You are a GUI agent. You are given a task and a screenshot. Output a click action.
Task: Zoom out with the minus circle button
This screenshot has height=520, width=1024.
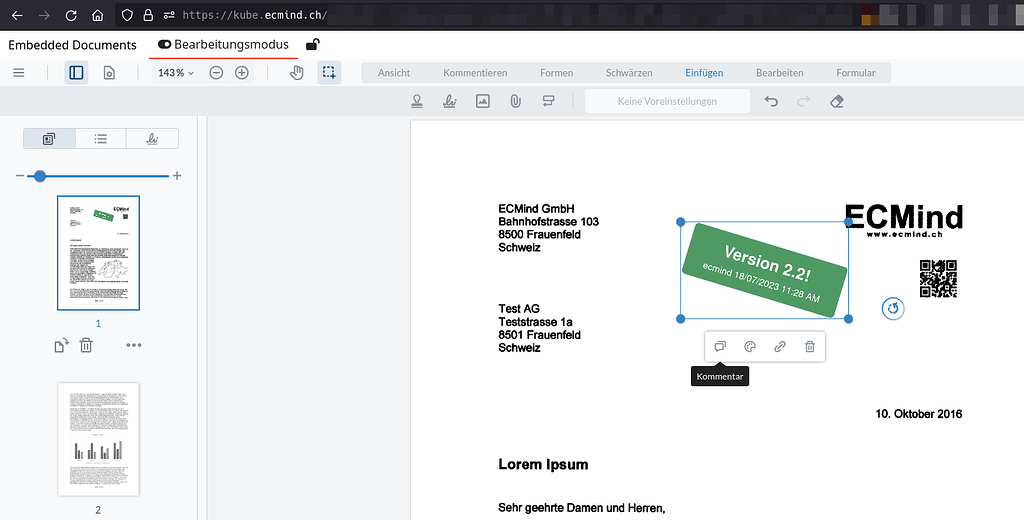click(x=216, y=73)
